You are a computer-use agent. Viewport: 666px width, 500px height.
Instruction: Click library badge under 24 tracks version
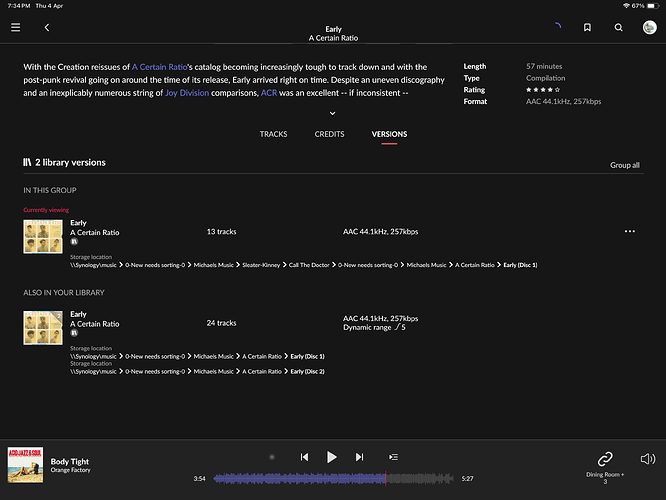point(74,333)
